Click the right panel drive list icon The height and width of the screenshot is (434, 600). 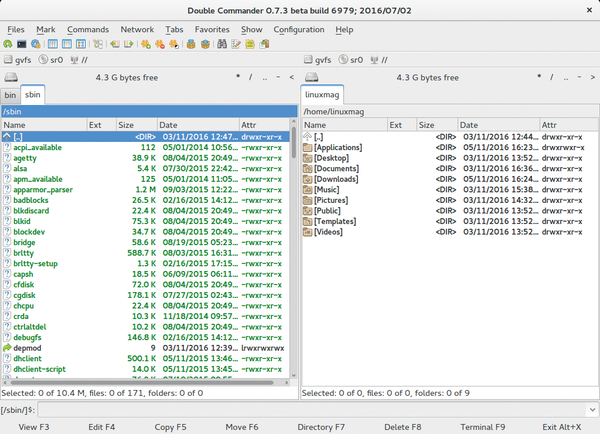coord(311,77)
